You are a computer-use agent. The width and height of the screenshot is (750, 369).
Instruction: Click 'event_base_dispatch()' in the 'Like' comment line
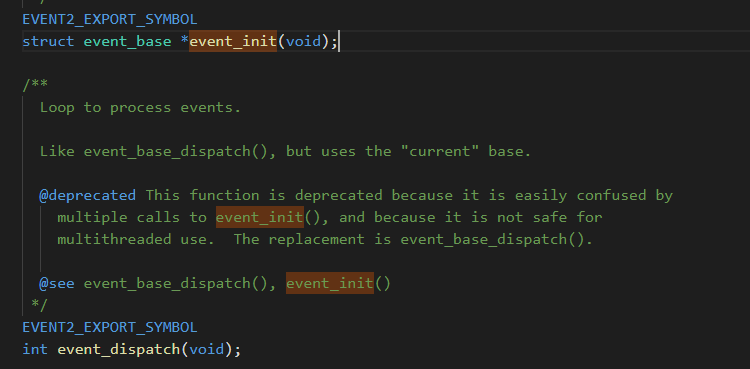tap(176, 151)
